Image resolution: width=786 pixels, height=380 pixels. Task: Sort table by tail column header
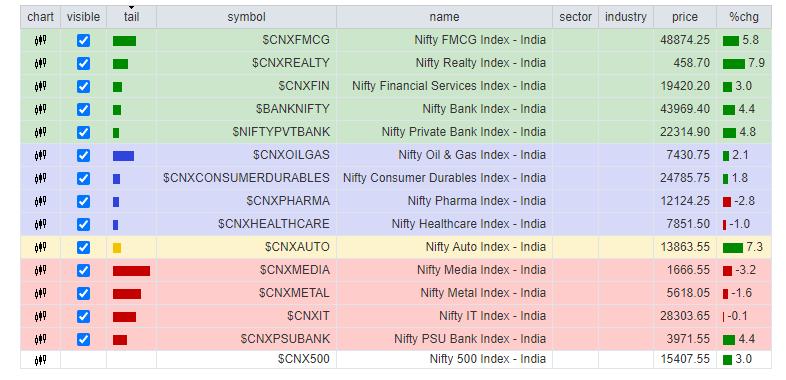pos(131,17)
